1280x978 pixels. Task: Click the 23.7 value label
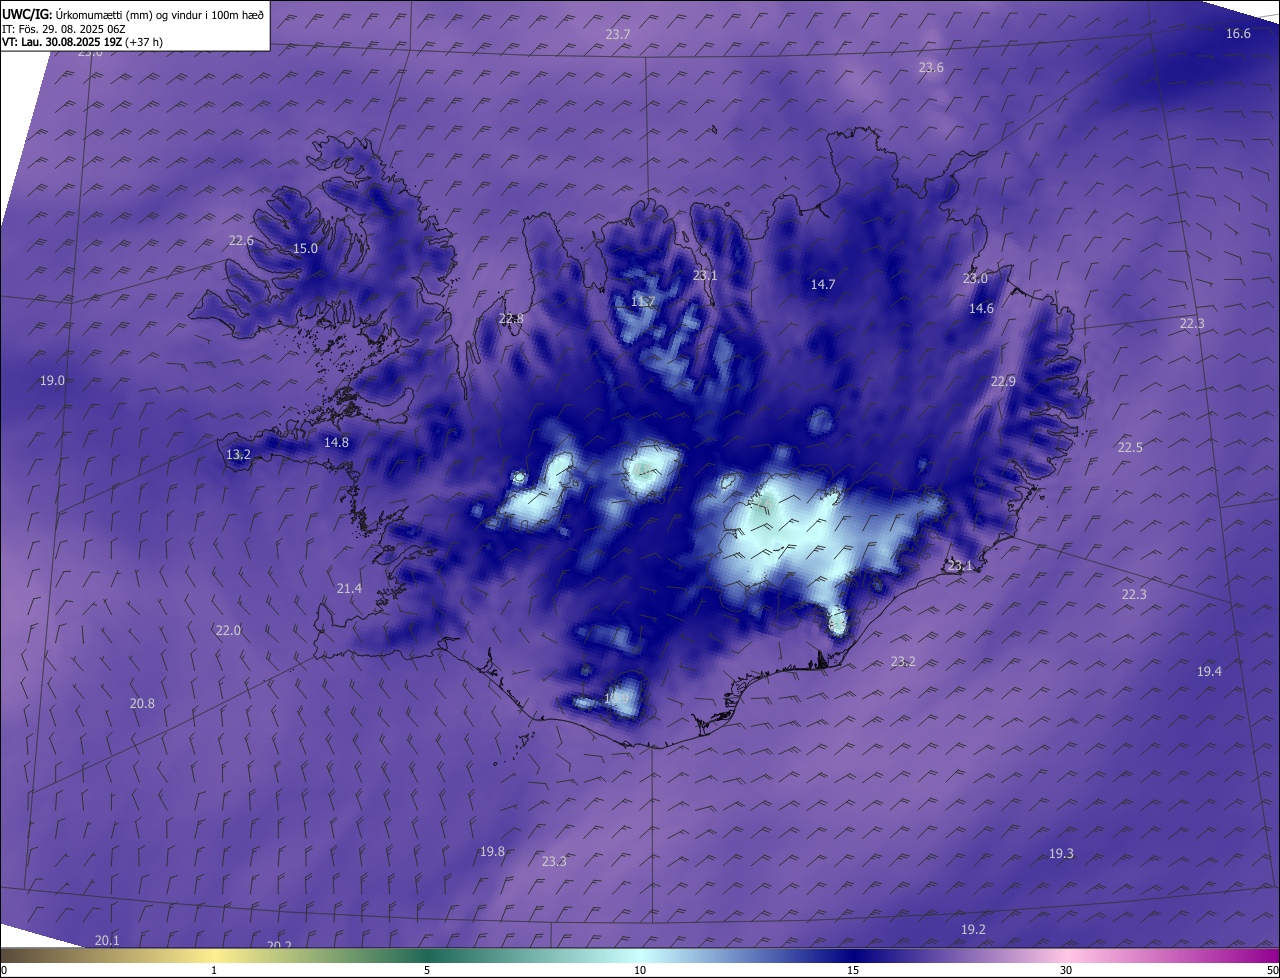click(618, 35)
